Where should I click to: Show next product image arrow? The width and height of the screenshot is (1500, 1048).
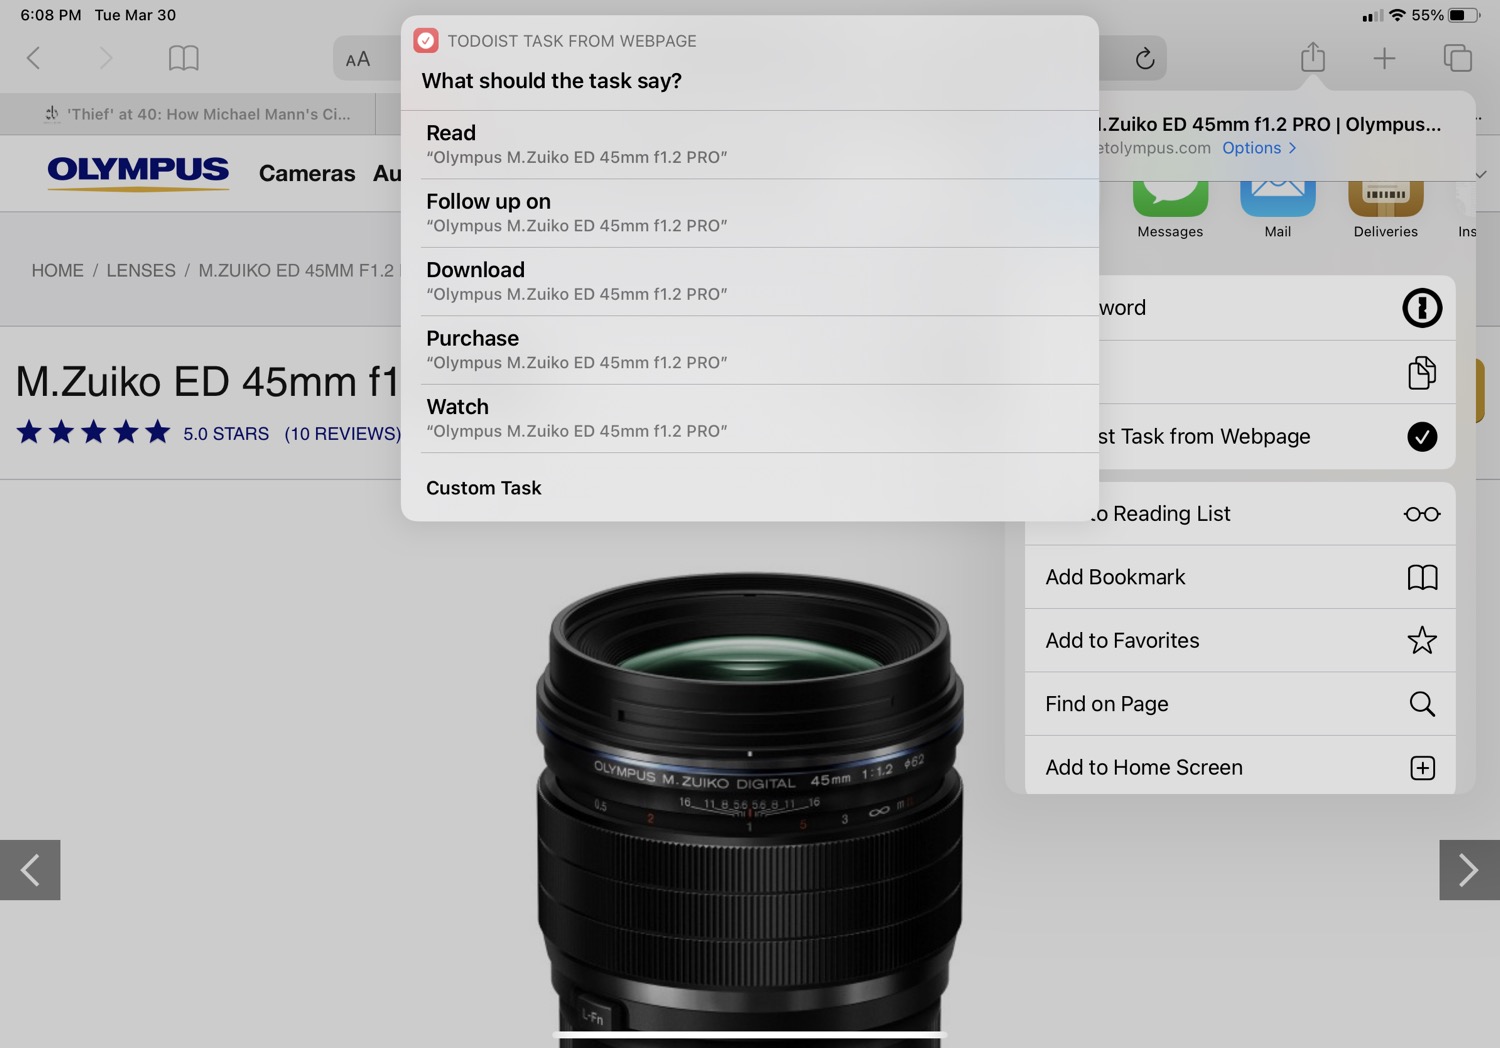tap(1469, 870)
